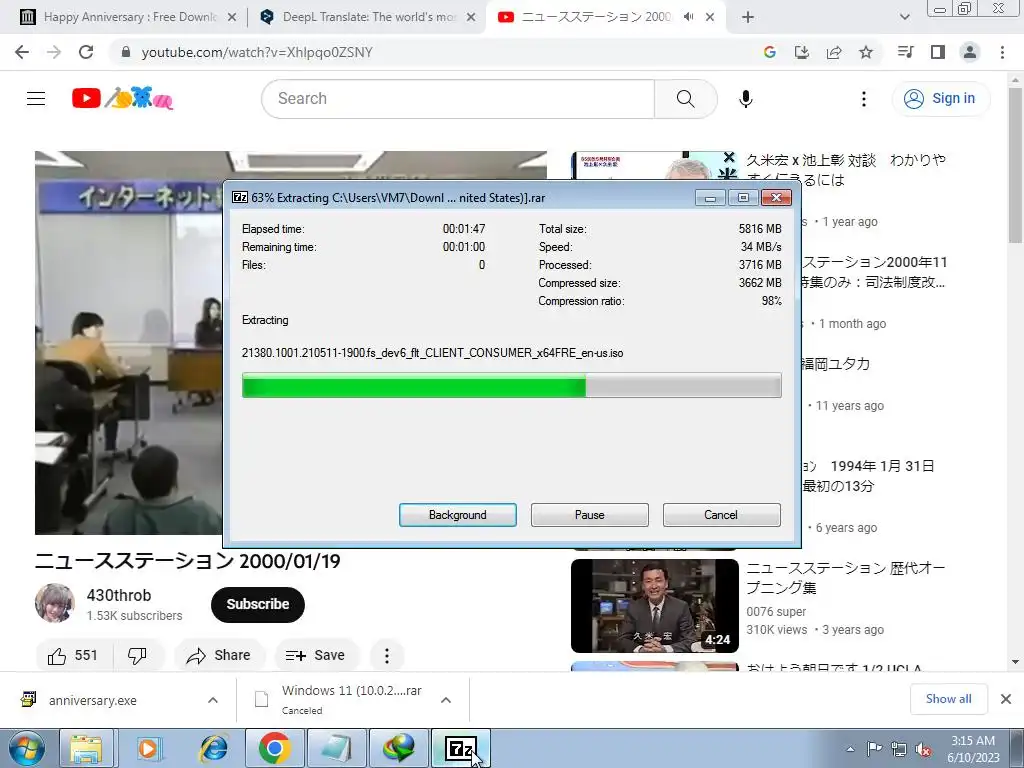Open ニュースステーション 歴代オープニング集 thumbnail
This screenshot has height=768, width=1024.
(654, 605)
